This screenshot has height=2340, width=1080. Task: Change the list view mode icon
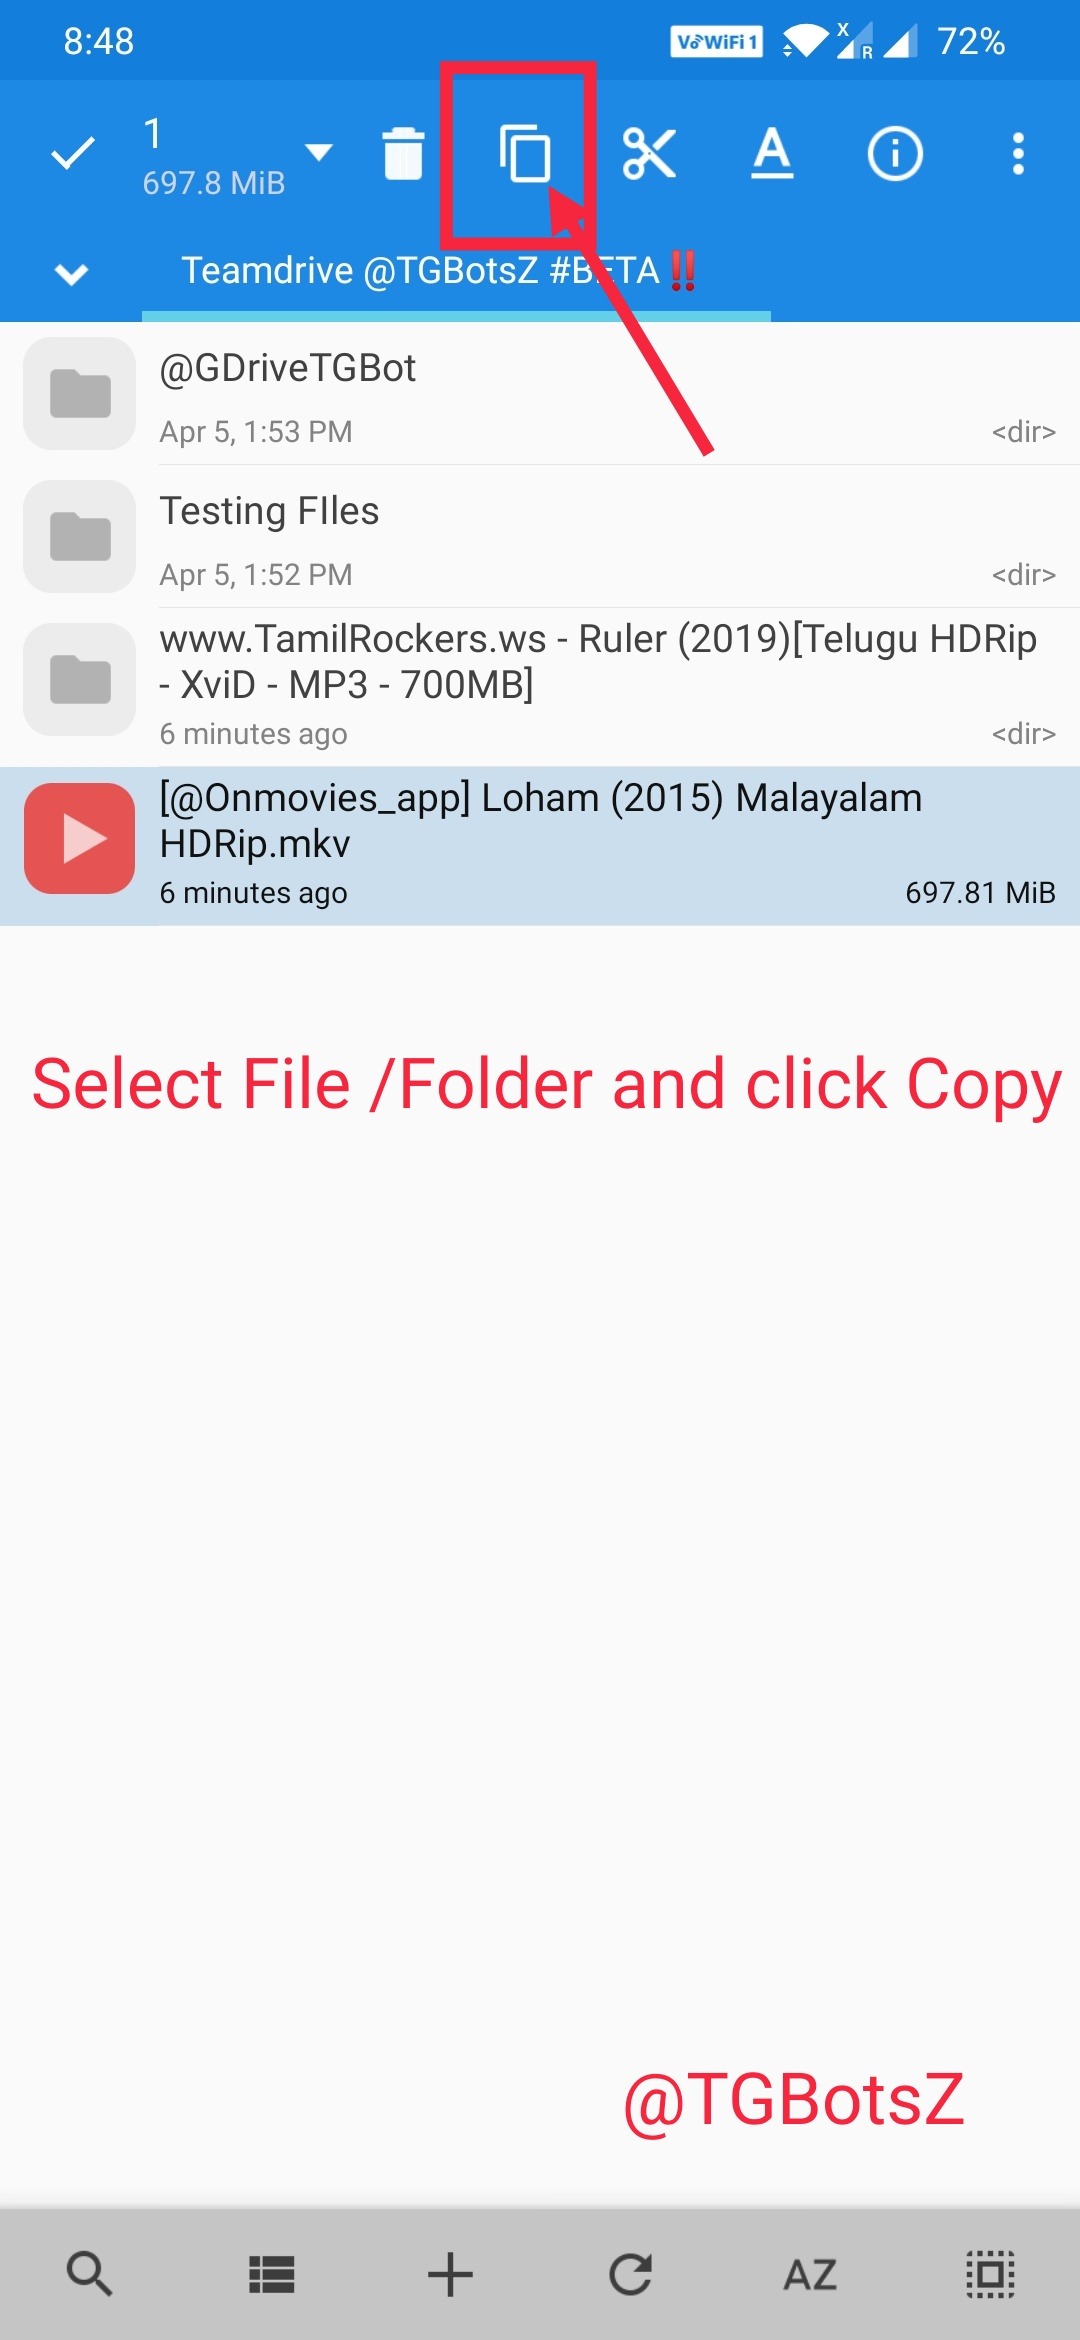click(271, 2274)
